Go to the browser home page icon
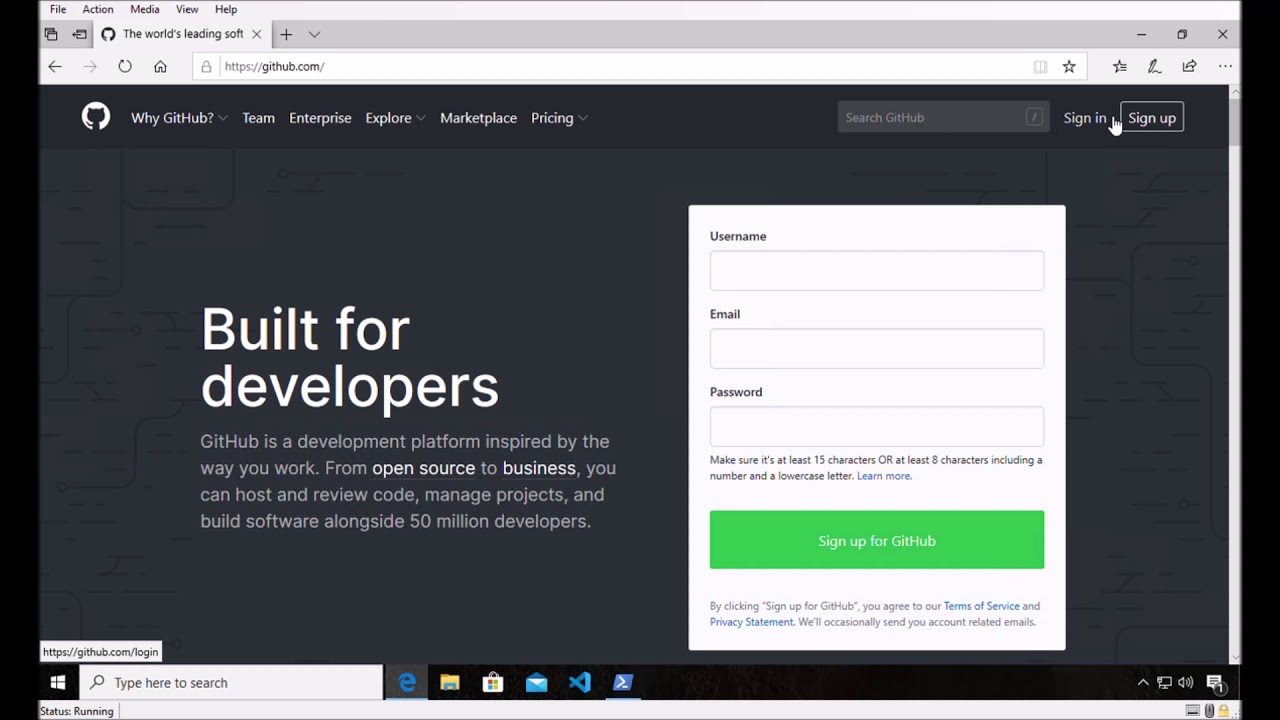This screenshot has width=1280, height=720. tap(160, 66)
